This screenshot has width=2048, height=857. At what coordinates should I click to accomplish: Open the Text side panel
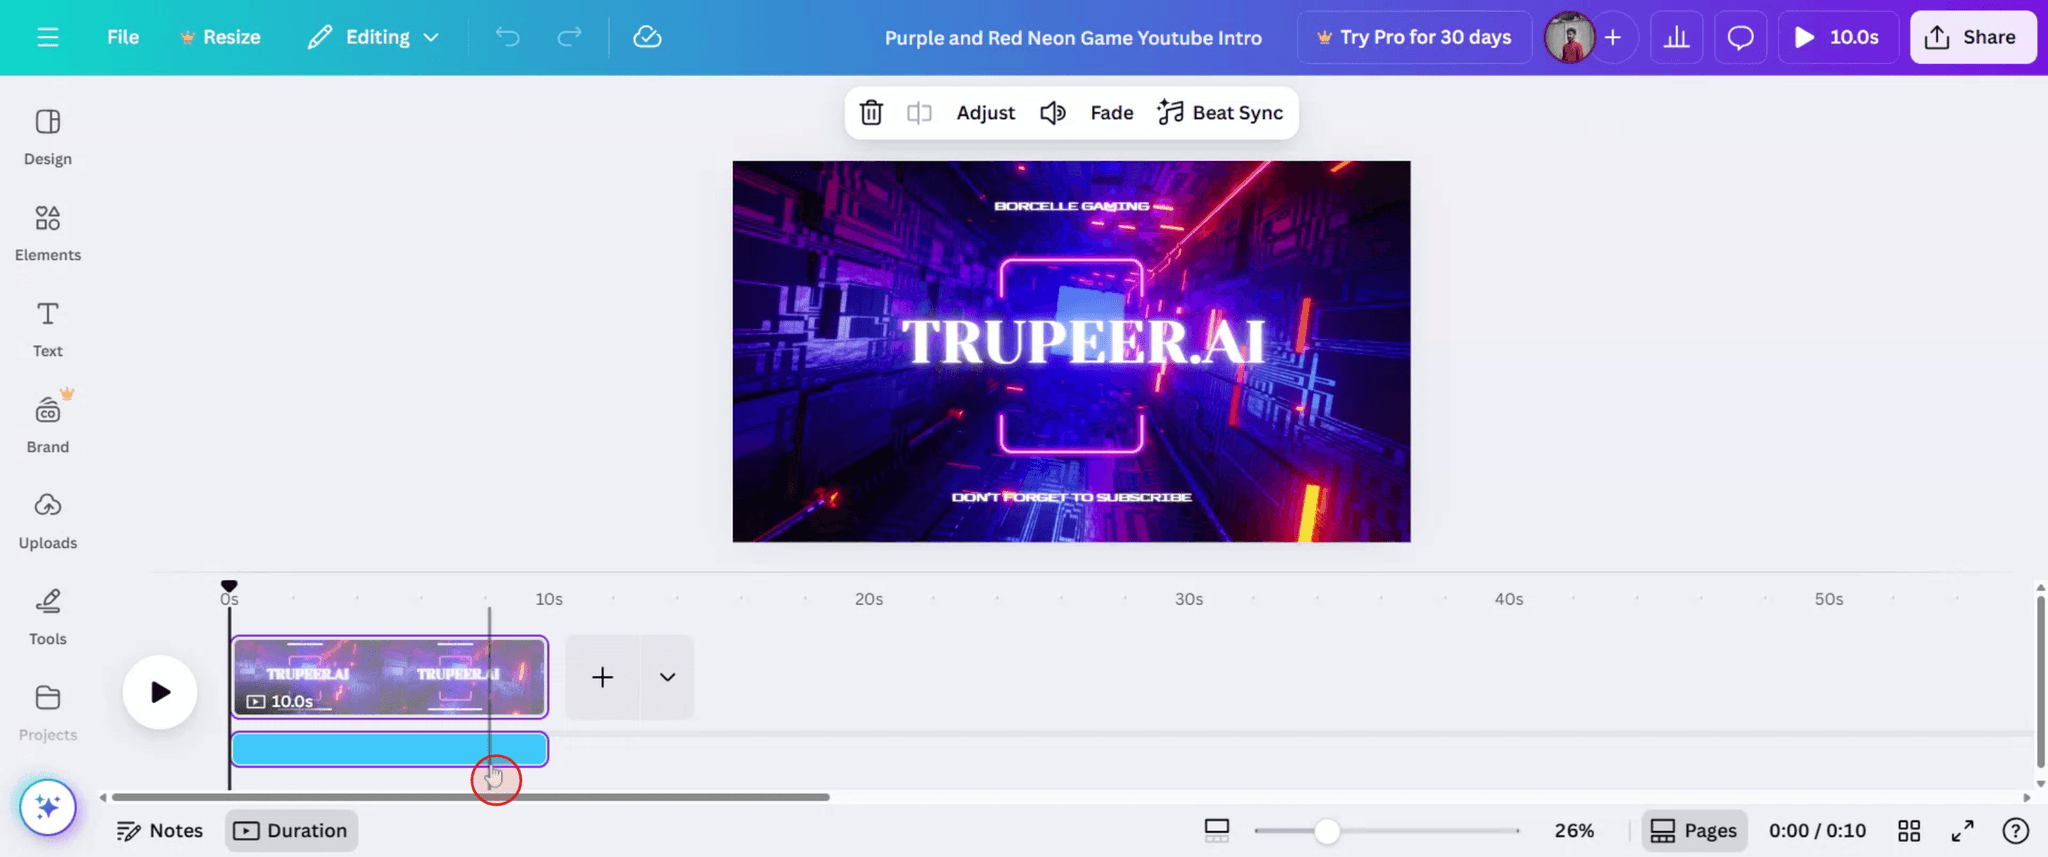[x=48, y=330]
